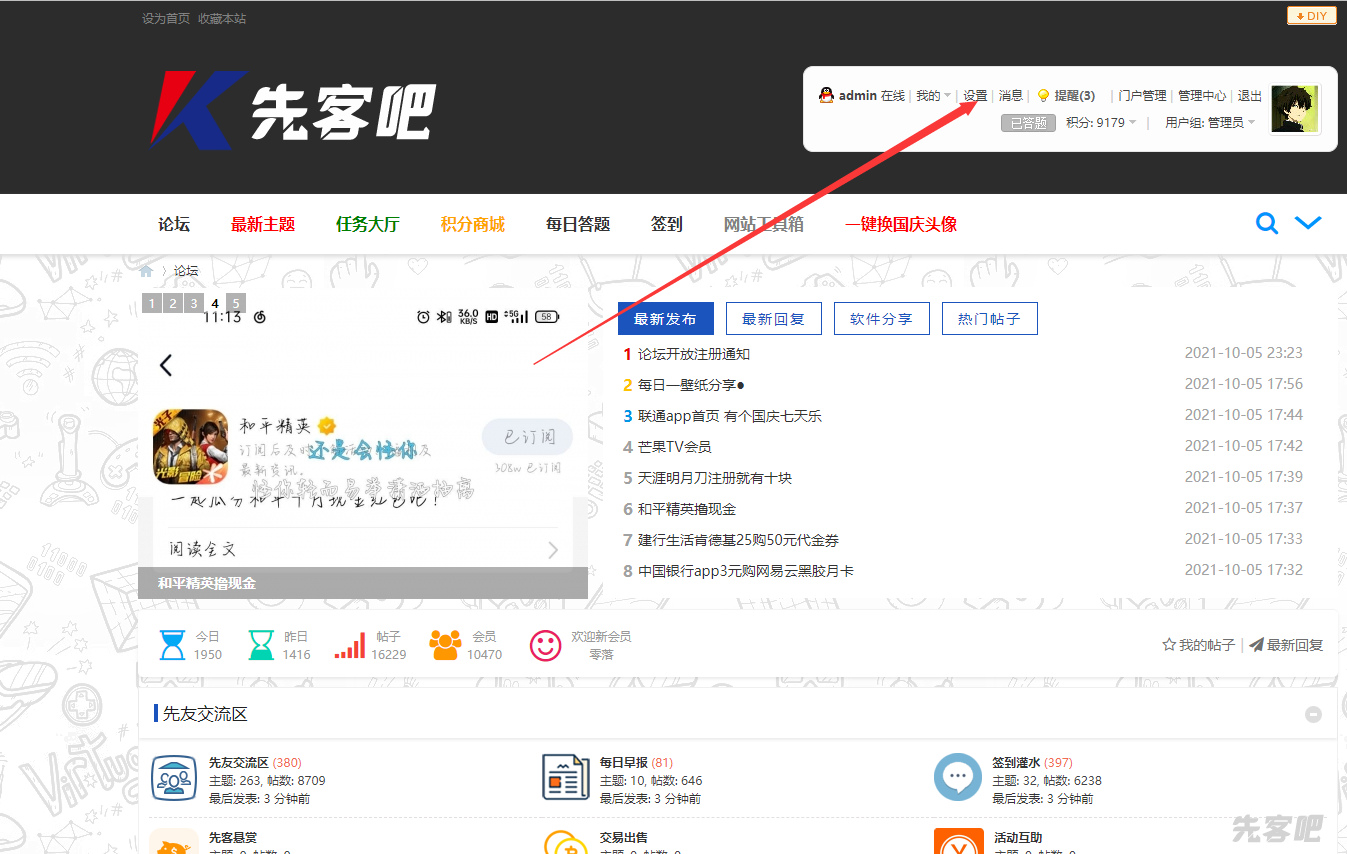Switch to the 最新回复 tab
1347x854 pixels.
point(773,319)
